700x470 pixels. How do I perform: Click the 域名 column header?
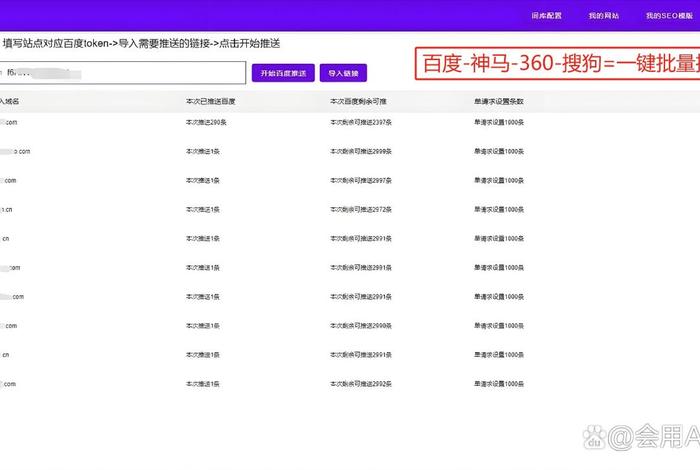point(9,101)
